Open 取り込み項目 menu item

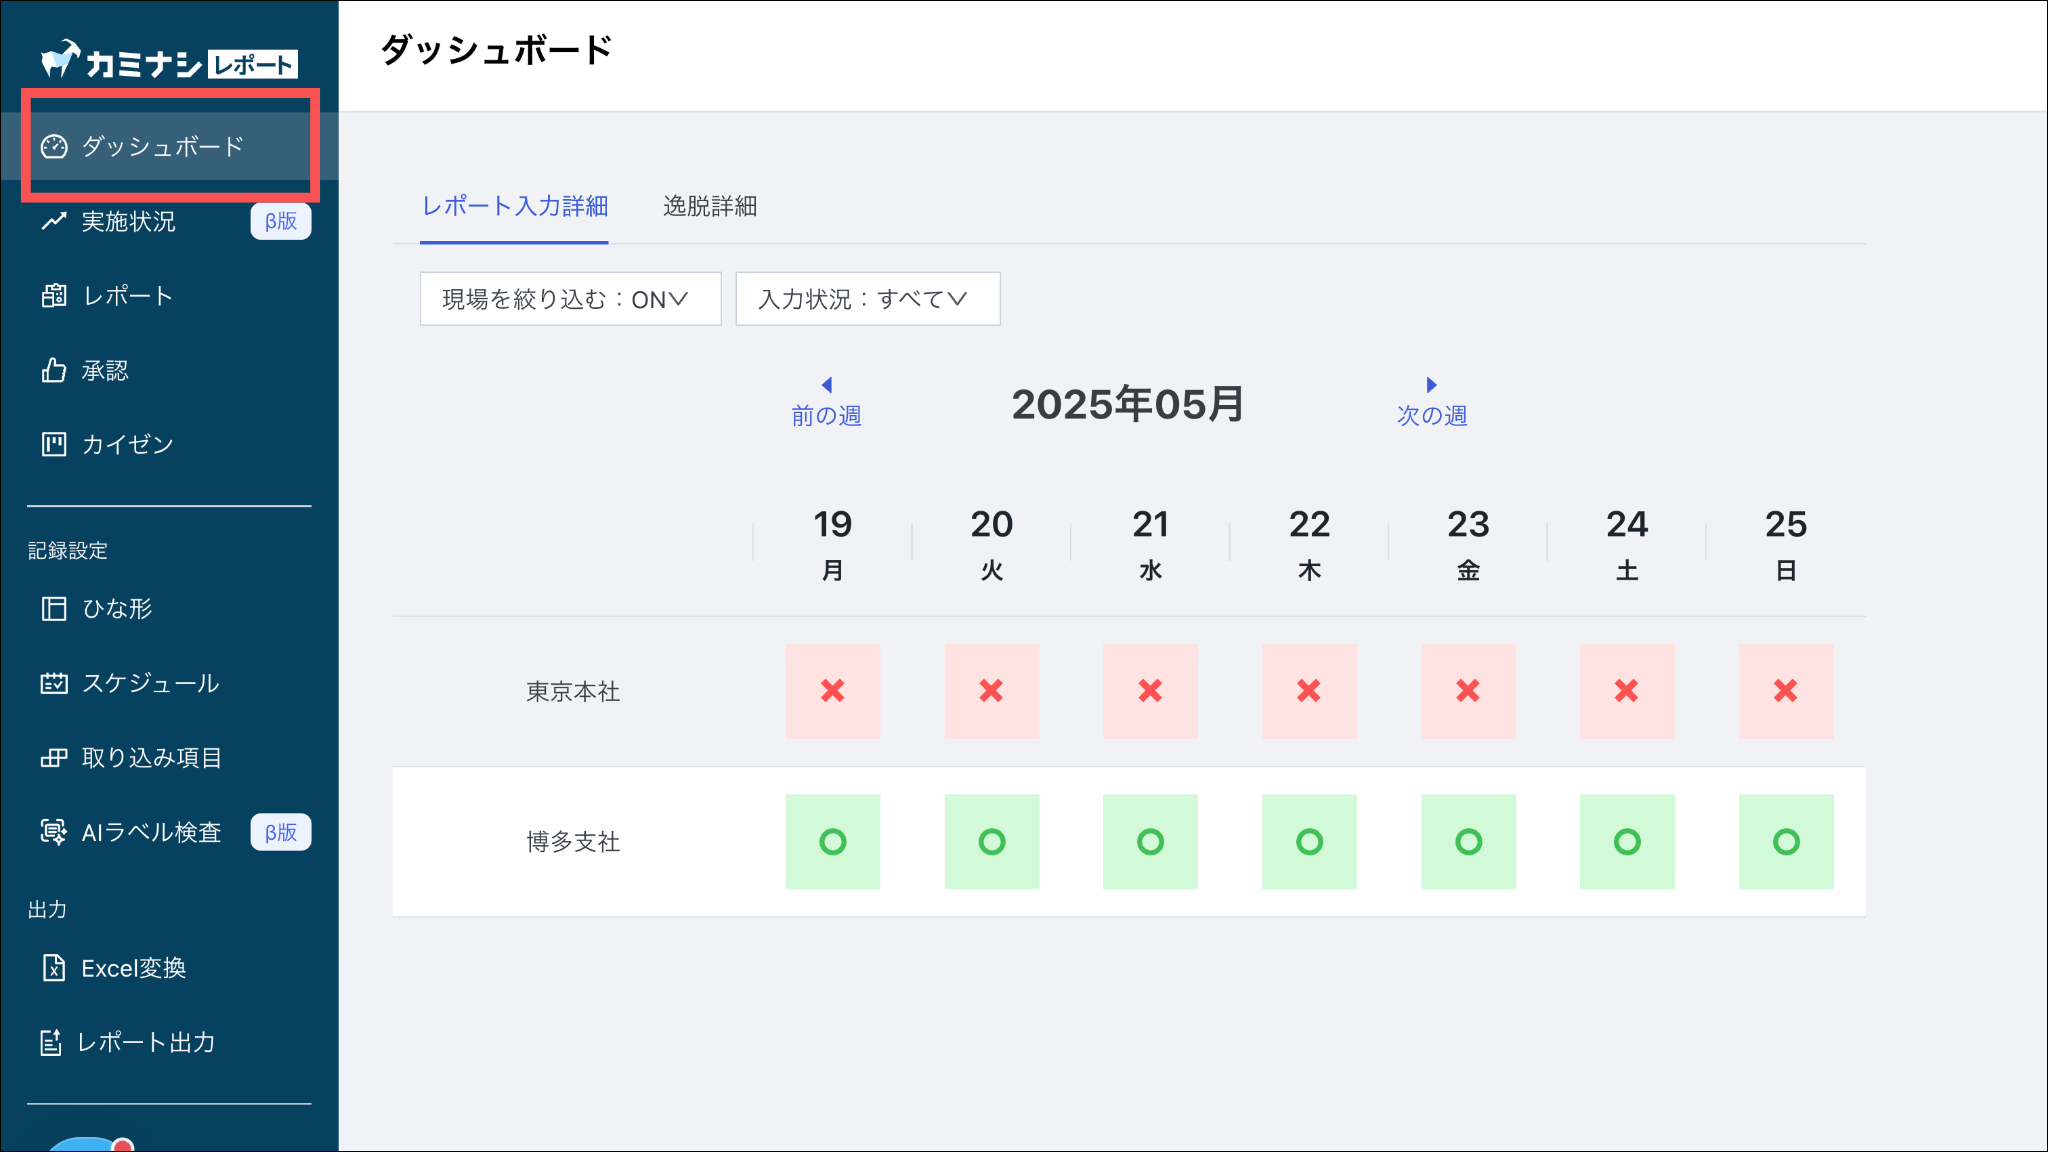151,758
